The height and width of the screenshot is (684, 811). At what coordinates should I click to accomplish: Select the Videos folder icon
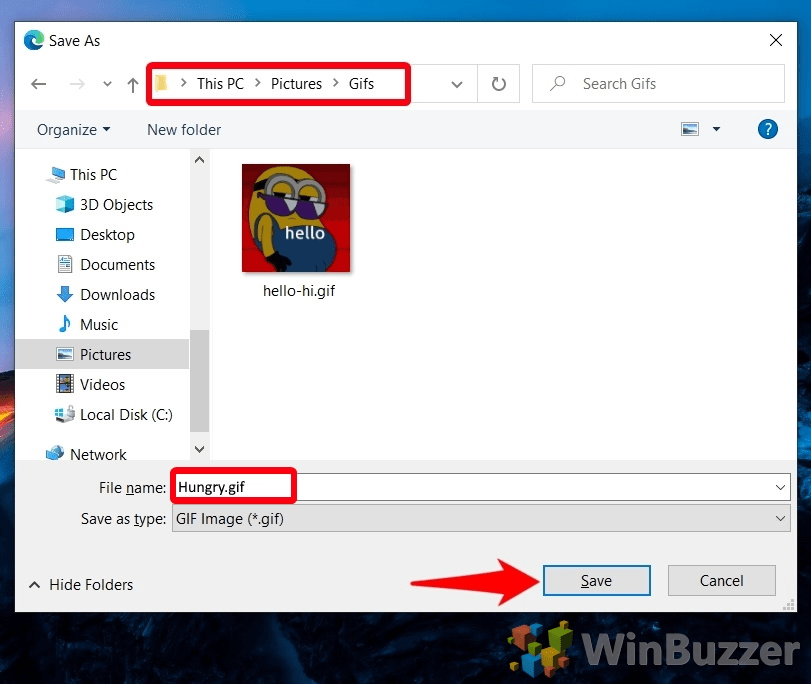[64, 384]
